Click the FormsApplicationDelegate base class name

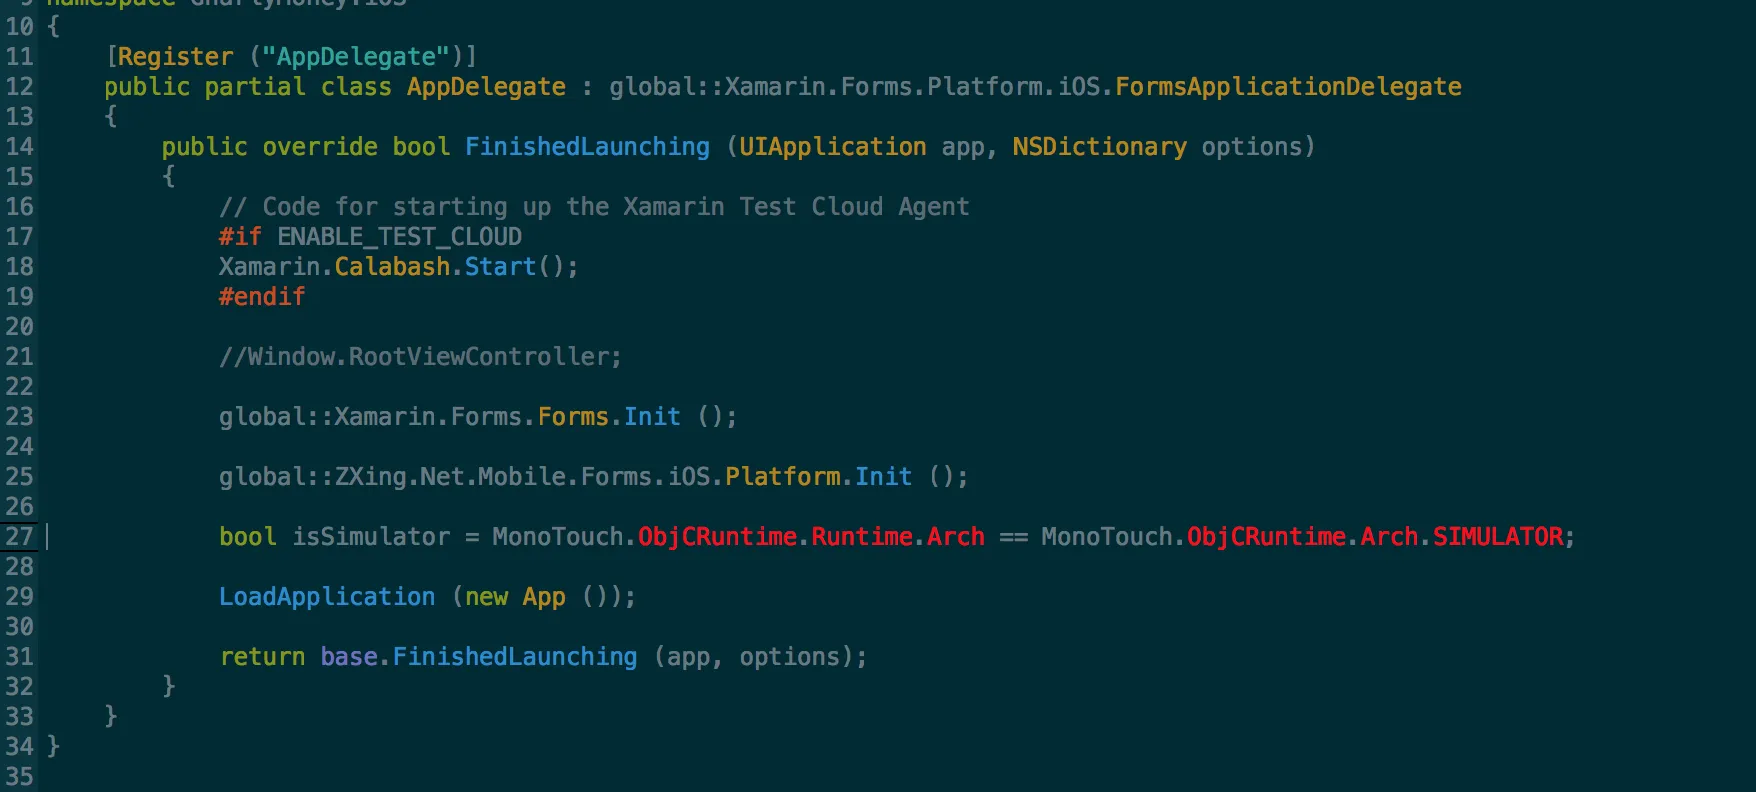point(1288,87)
